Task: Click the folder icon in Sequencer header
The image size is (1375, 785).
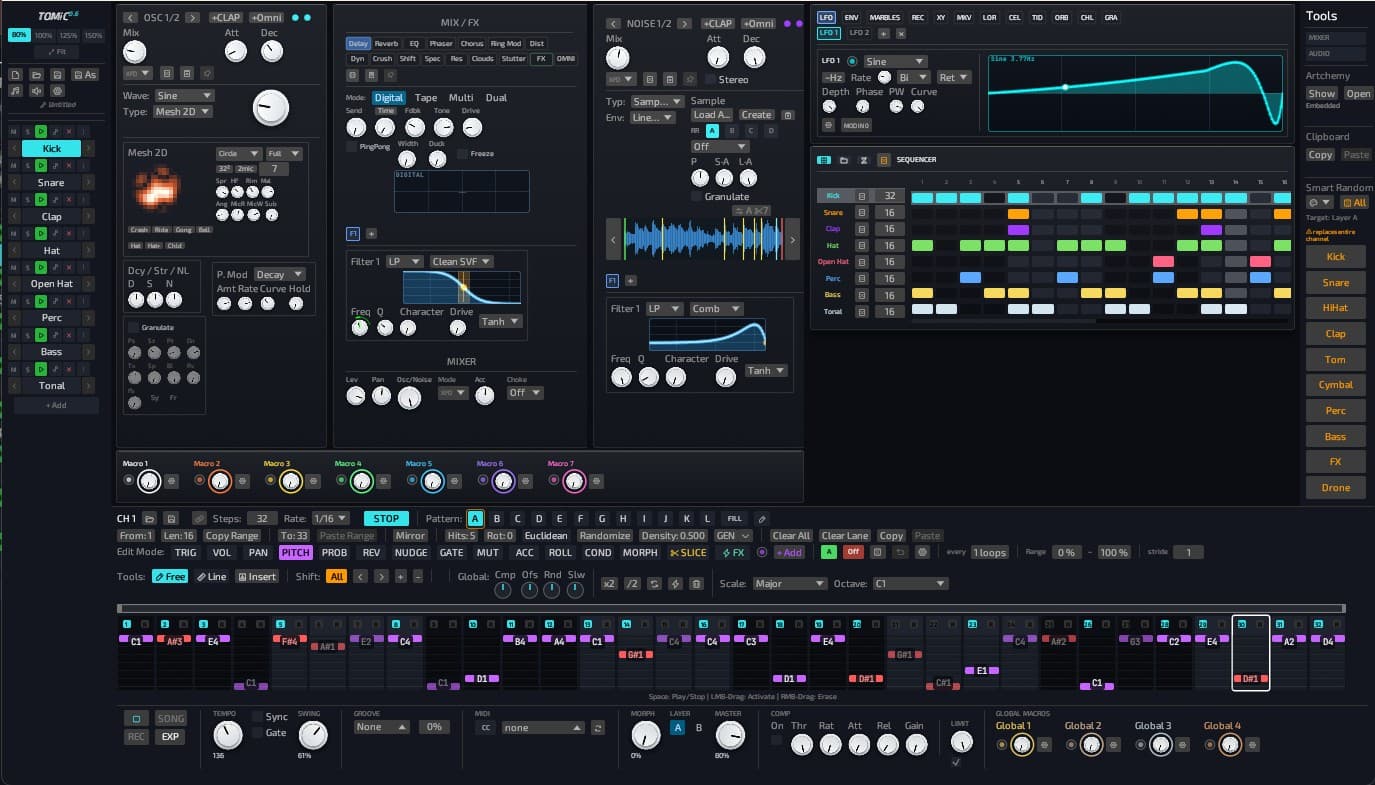Action: pos(843,160)
